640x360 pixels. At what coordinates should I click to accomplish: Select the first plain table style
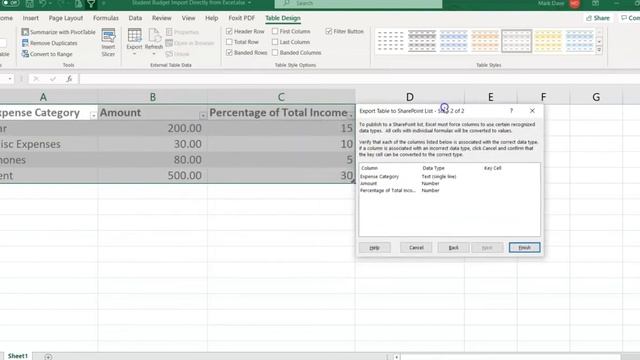click(x=391, y=41)
